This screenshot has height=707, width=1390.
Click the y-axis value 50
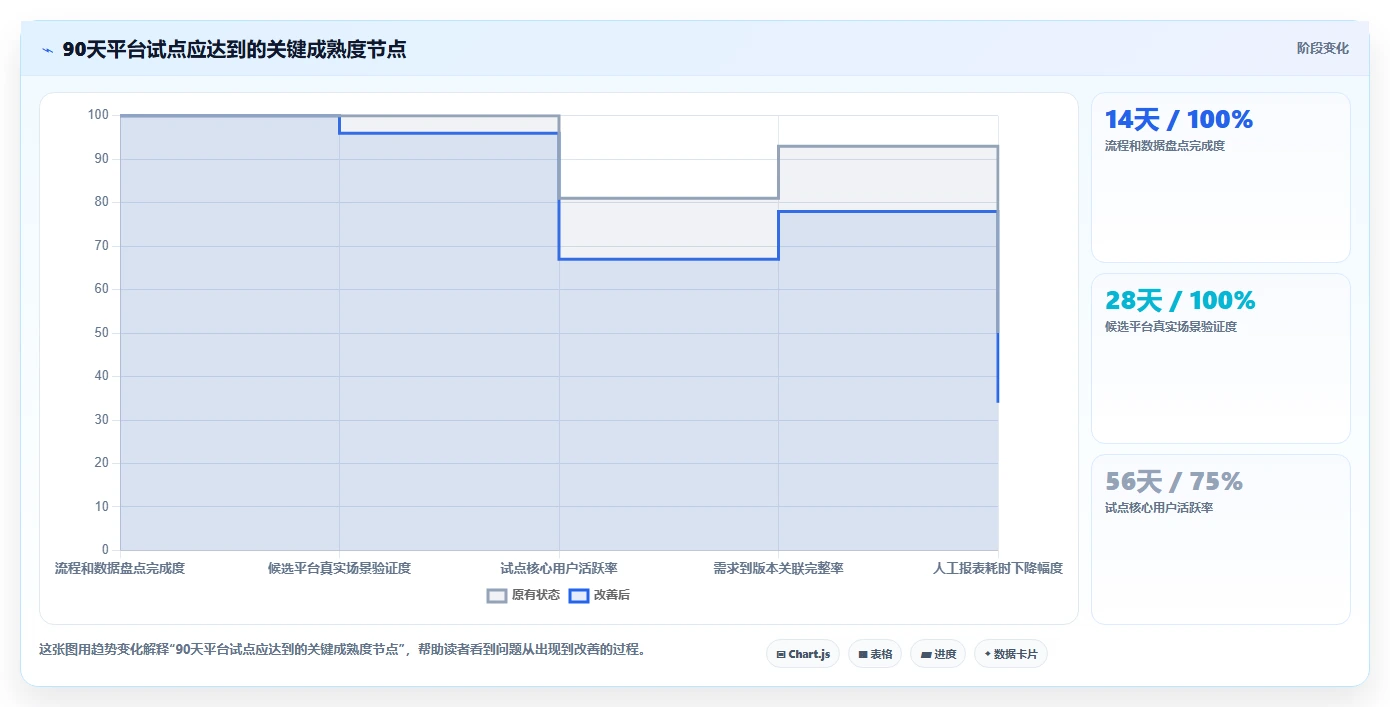[x=101, y=332]
